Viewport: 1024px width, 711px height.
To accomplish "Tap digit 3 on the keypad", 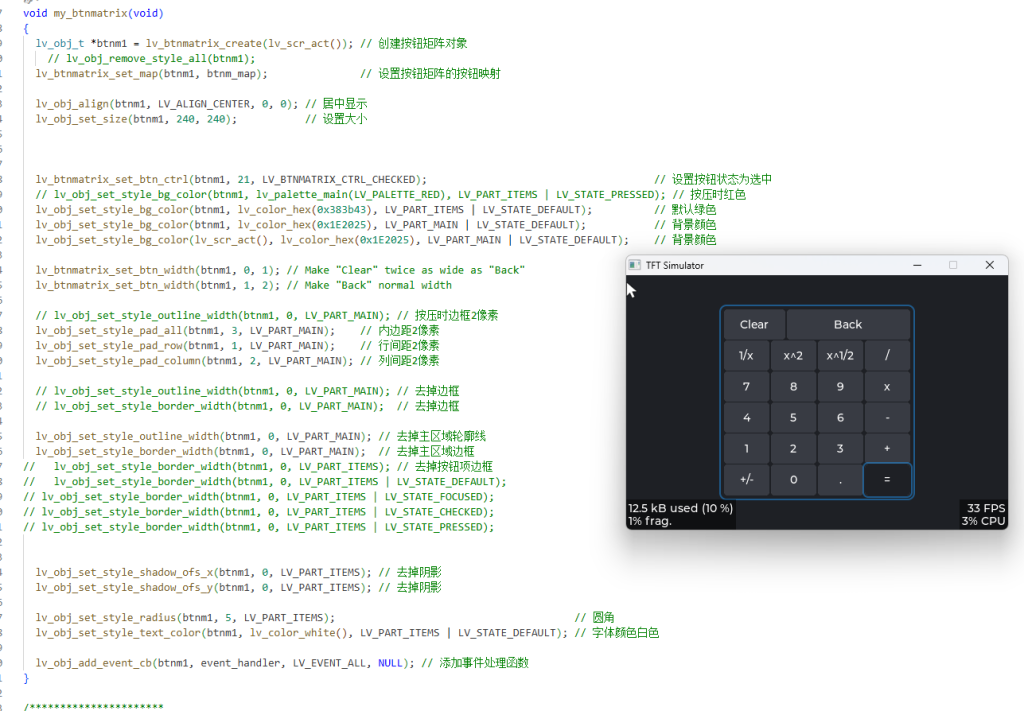I will [840, 448].
